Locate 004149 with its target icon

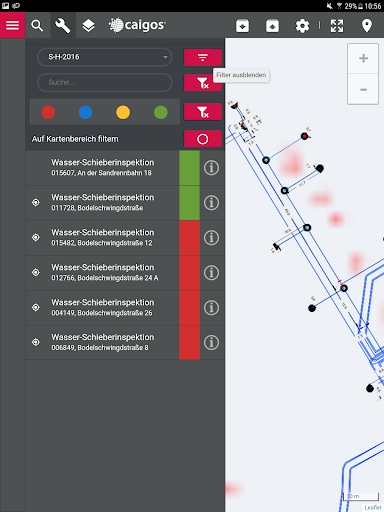36,307
